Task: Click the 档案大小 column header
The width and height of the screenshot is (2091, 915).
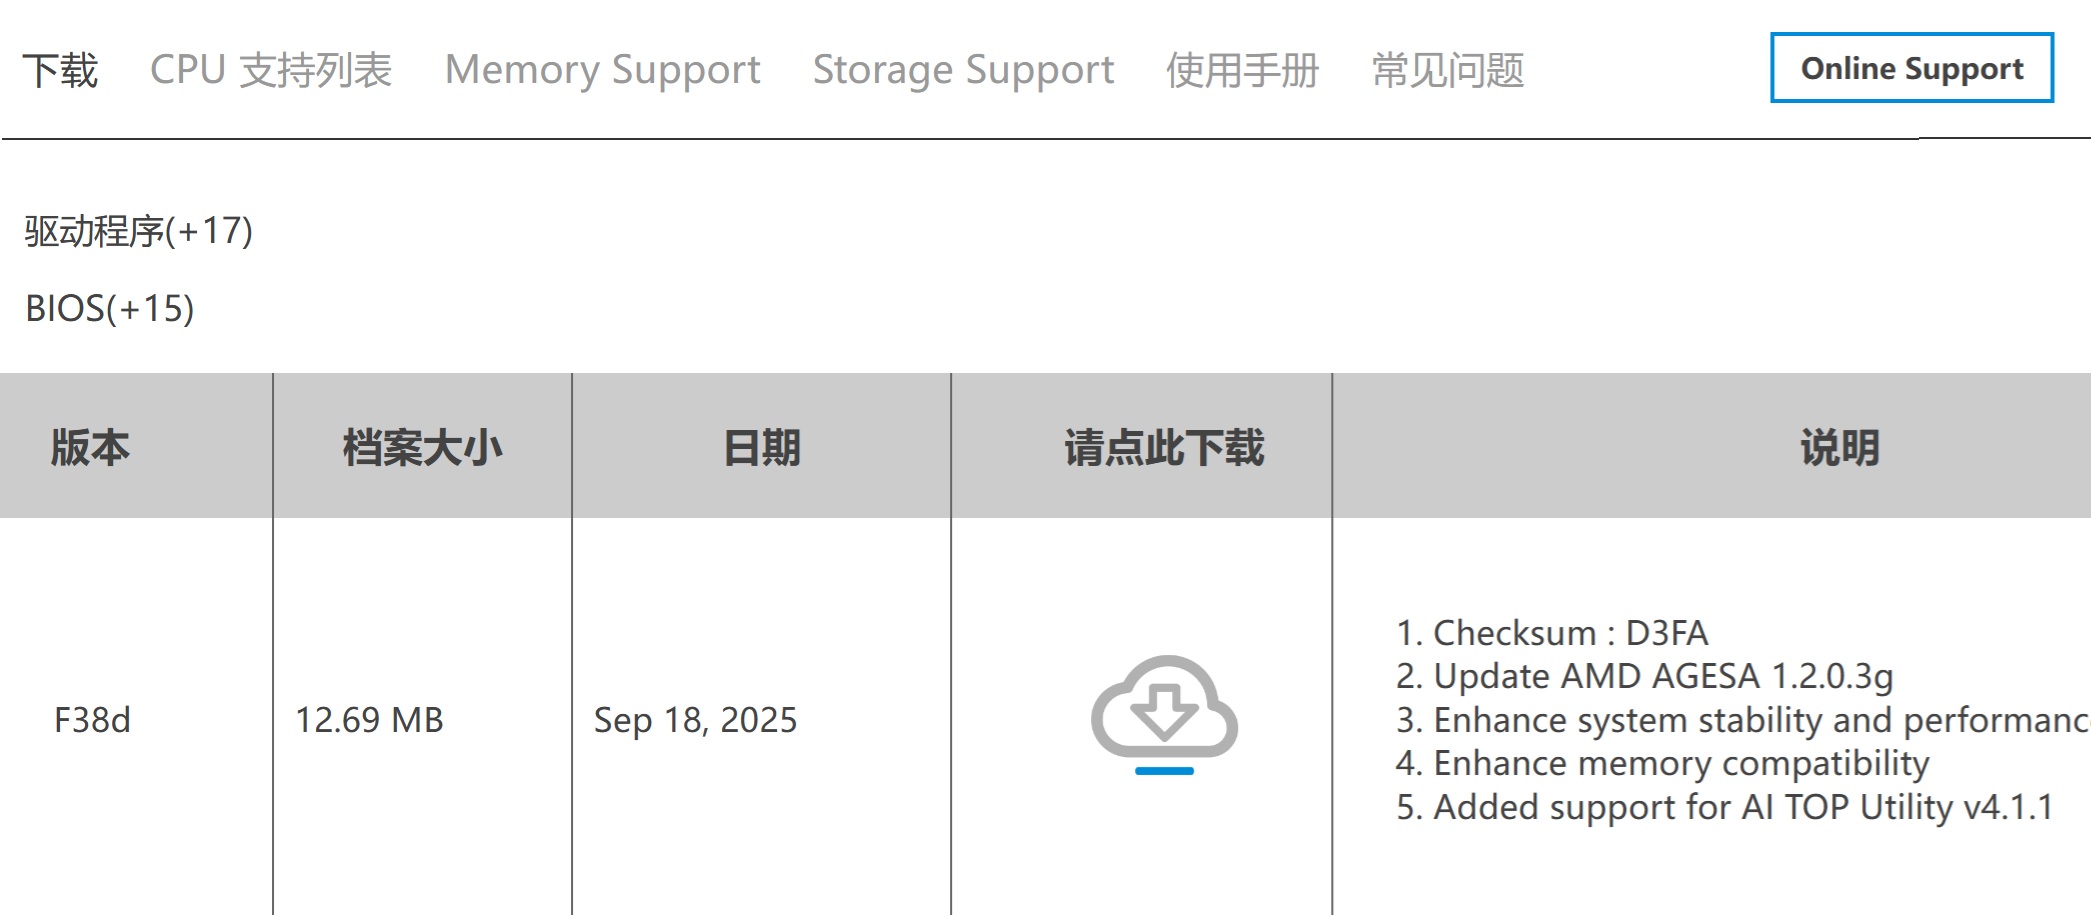Action: pyautogui.click(x=420, y=449)
